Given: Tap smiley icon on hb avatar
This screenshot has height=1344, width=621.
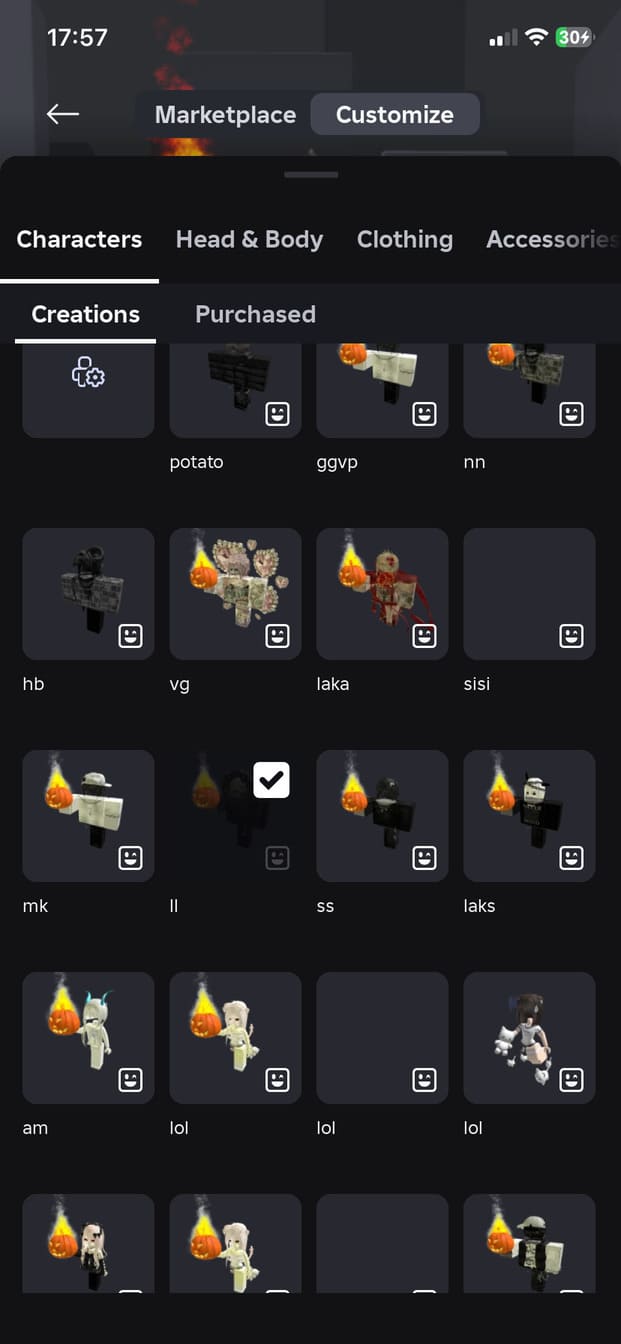Looking at the screenshot, I should (130, 636).
